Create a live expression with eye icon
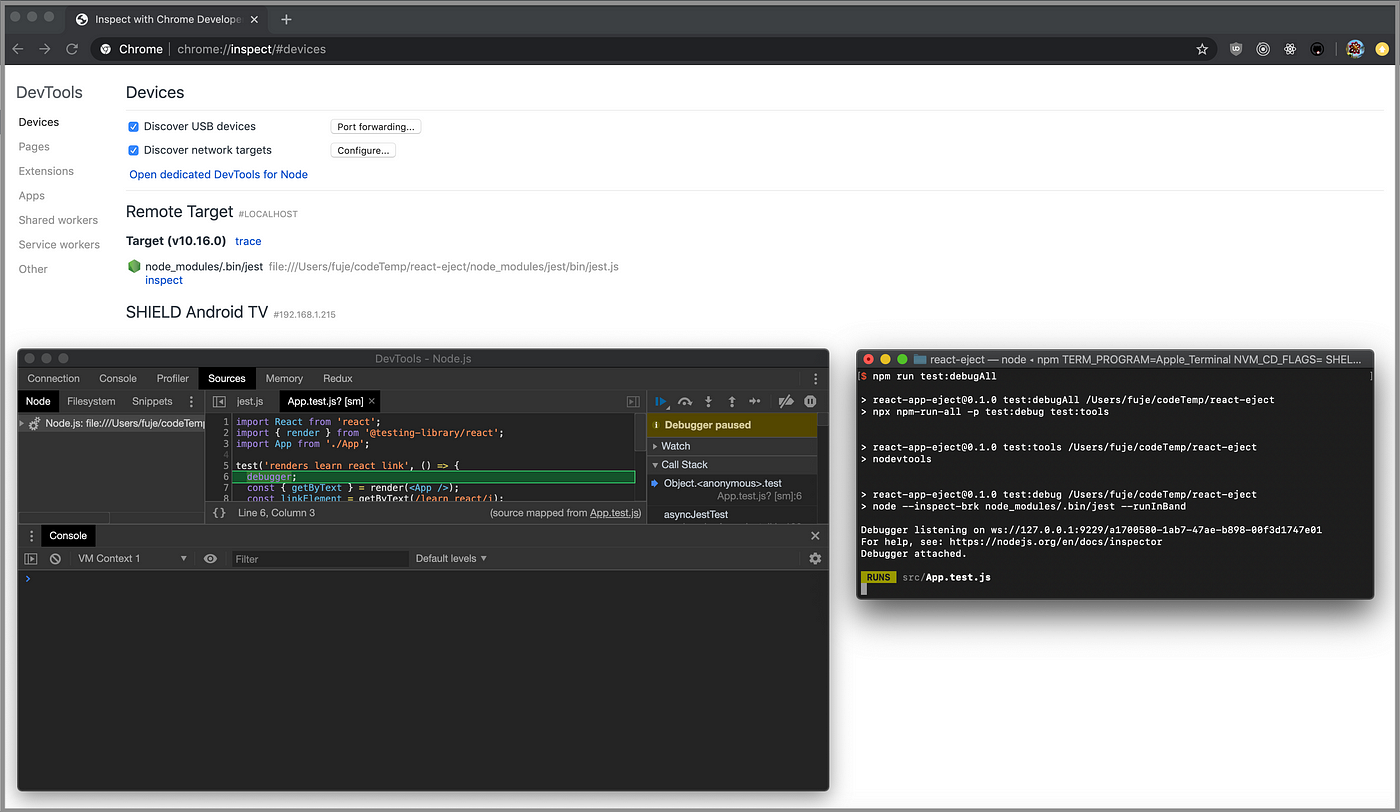 click(210, 559)
